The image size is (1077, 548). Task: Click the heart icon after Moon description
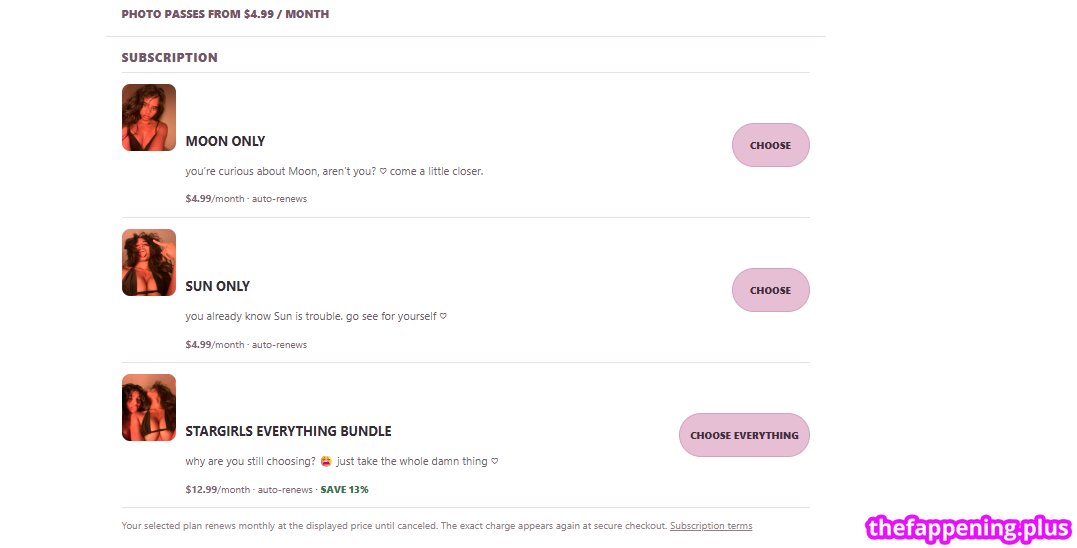(383, 172)
